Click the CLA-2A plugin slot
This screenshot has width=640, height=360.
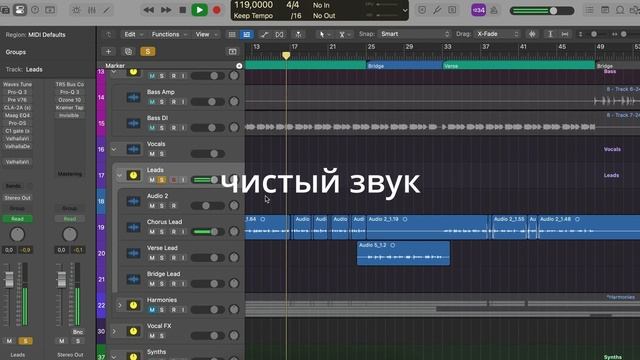point(17,108)
